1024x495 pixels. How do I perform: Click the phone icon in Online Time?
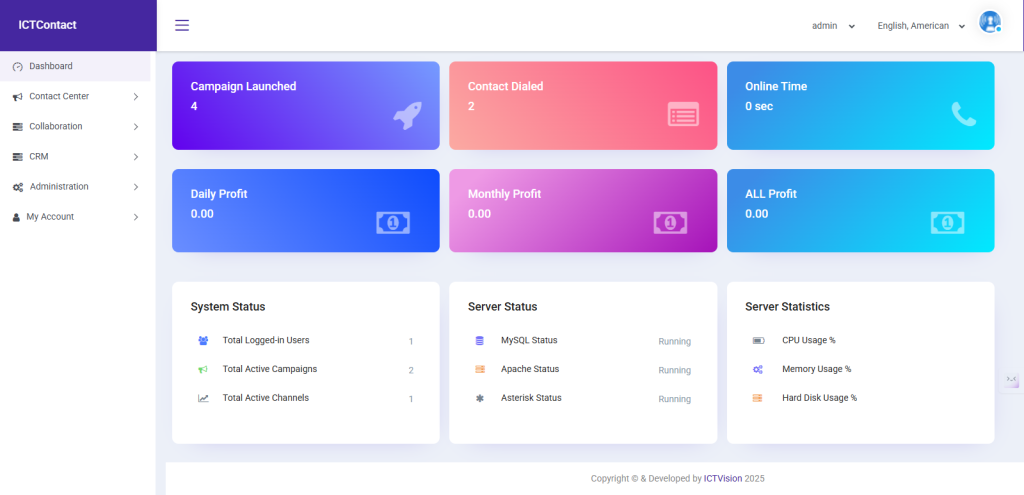(x=963, y=115)
